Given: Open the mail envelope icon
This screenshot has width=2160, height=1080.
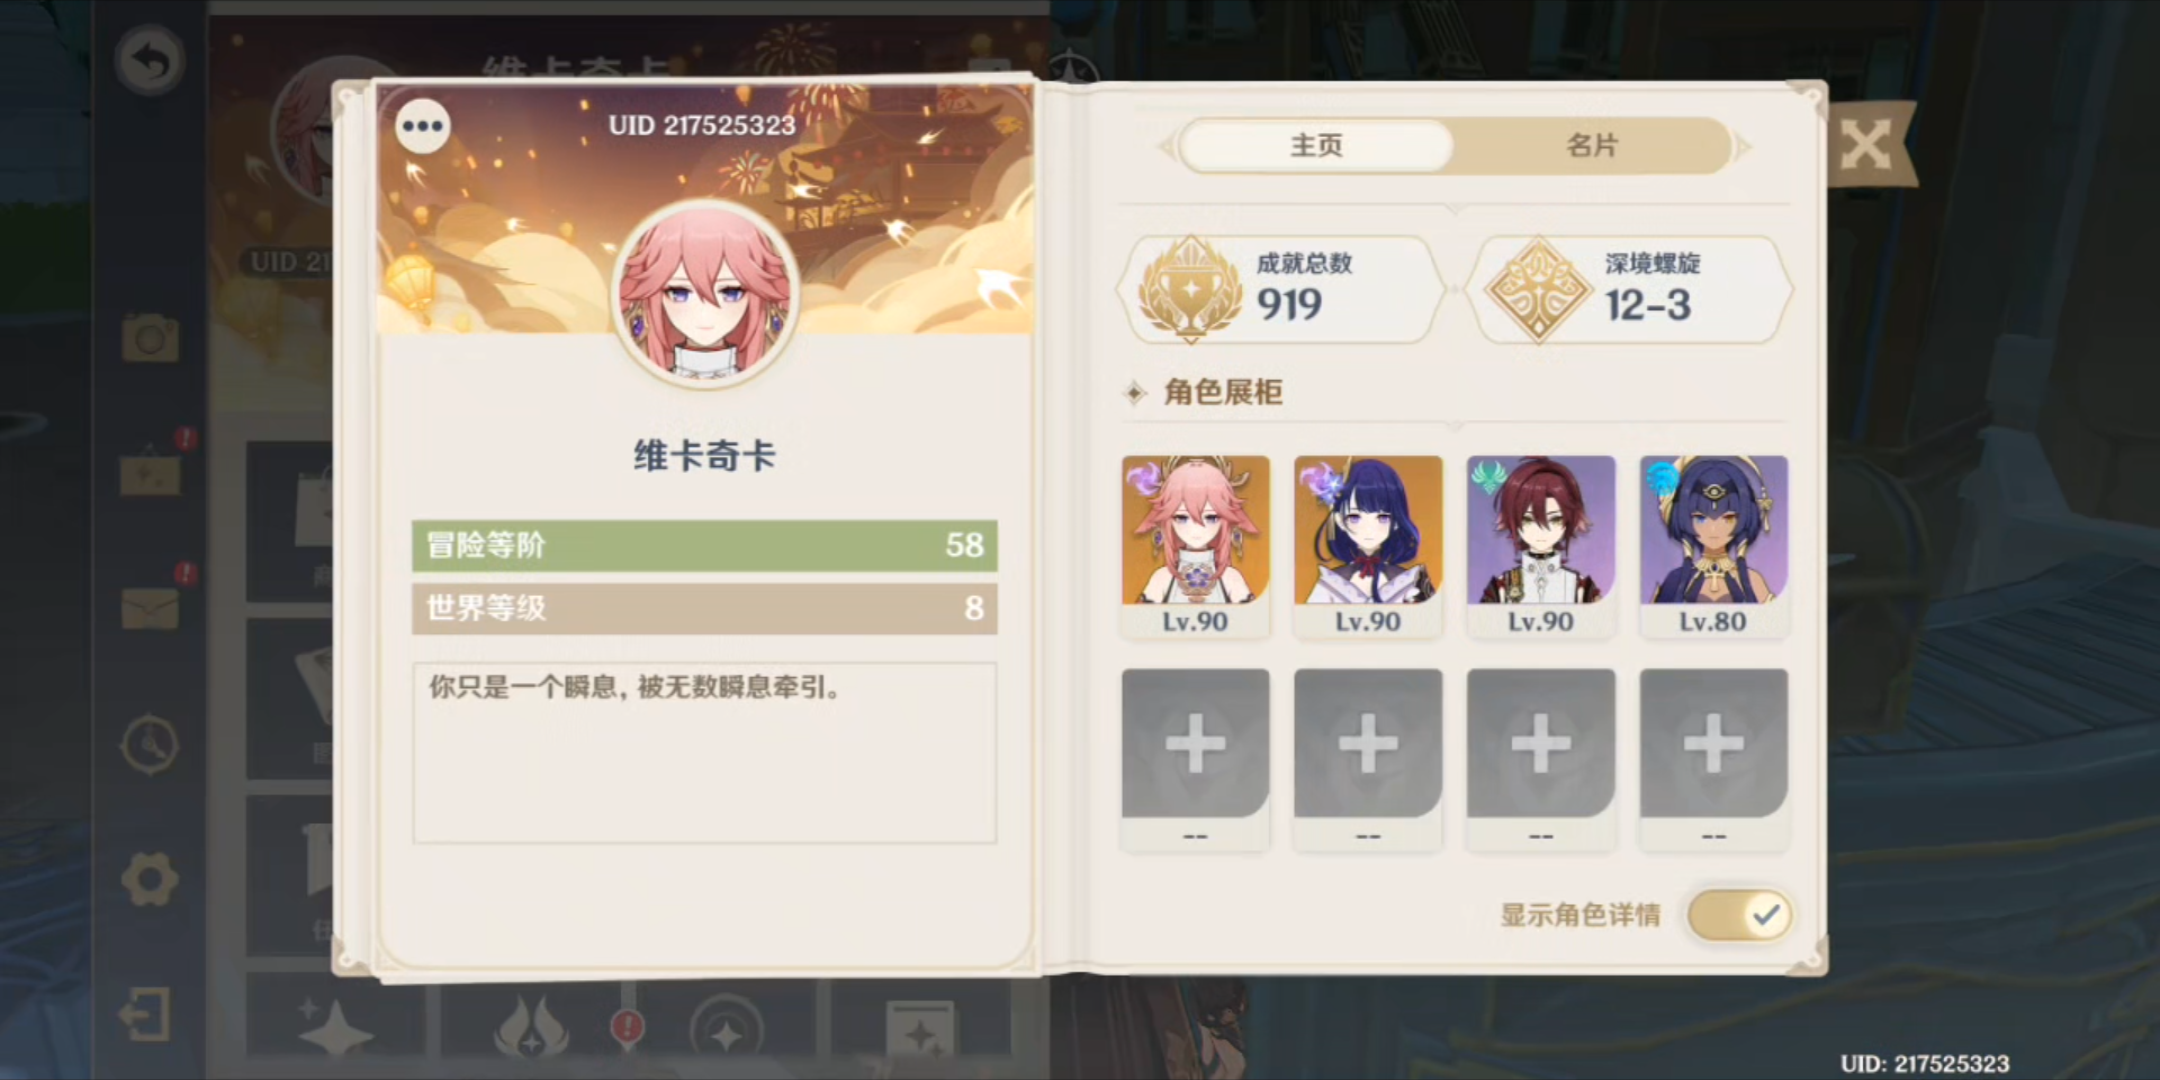Looking at the screenshot, I should point(150,608).
